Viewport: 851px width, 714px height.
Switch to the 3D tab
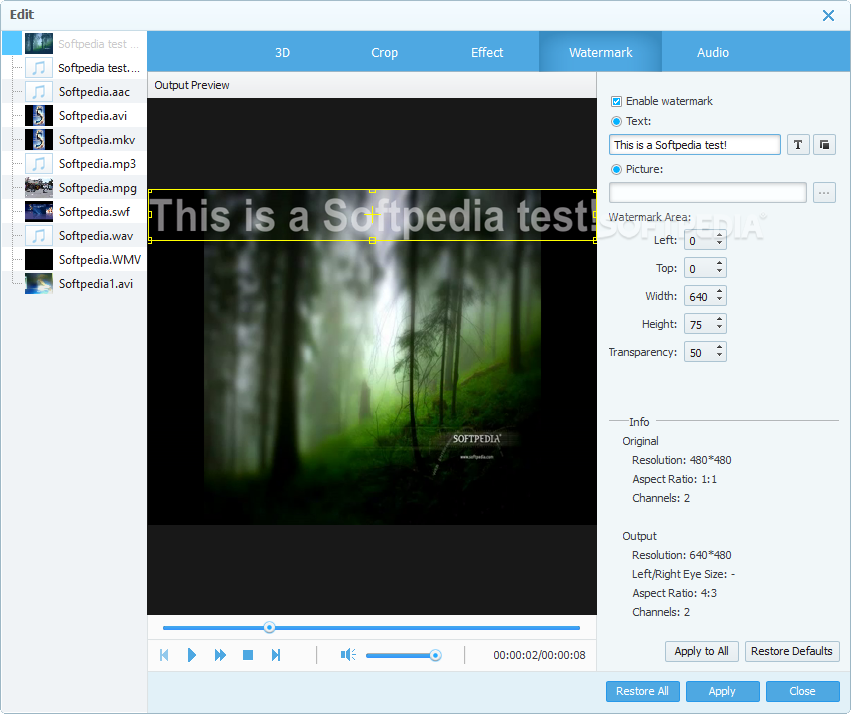[282, 53]
